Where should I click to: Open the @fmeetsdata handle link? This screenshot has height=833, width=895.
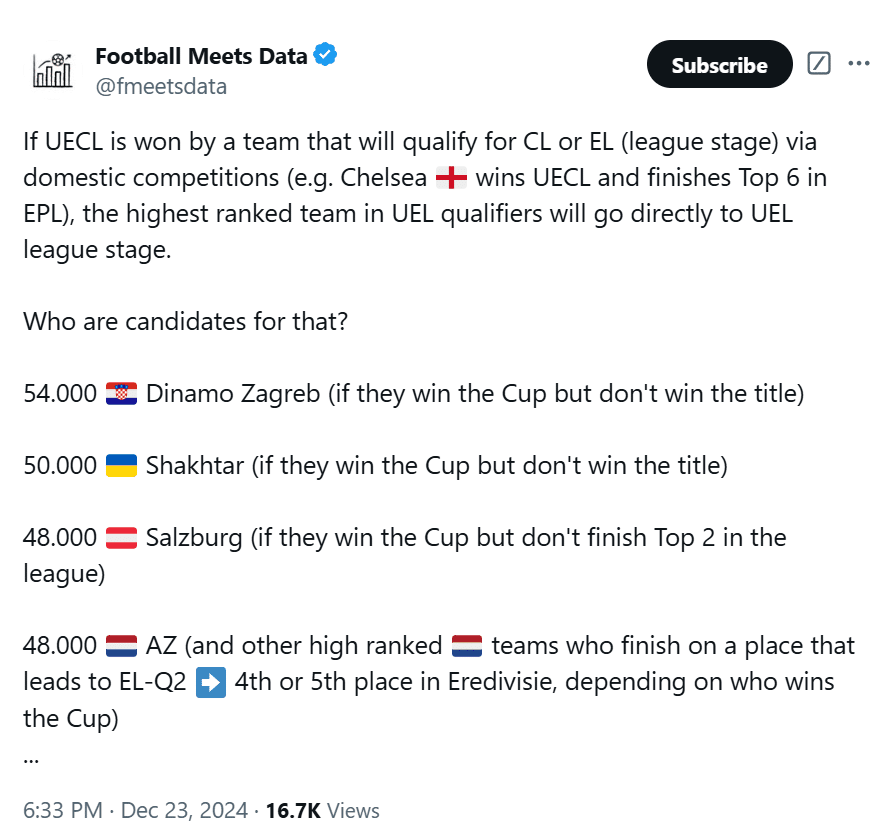pos(161,86)
